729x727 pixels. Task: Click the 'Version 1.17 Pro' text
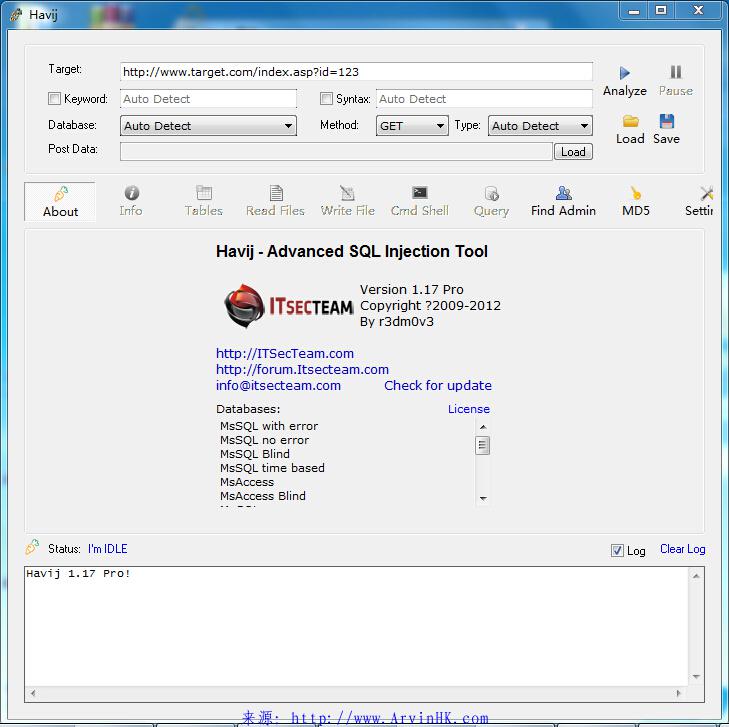click(411, 290)
